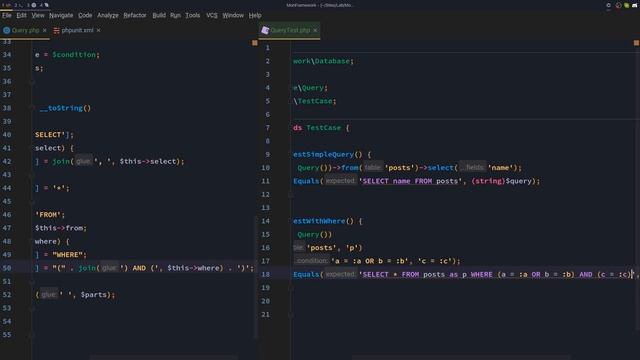The width and height of the screenshot is (640, 360).
Task: Open the Refactor menu
Action: point(135,16)
